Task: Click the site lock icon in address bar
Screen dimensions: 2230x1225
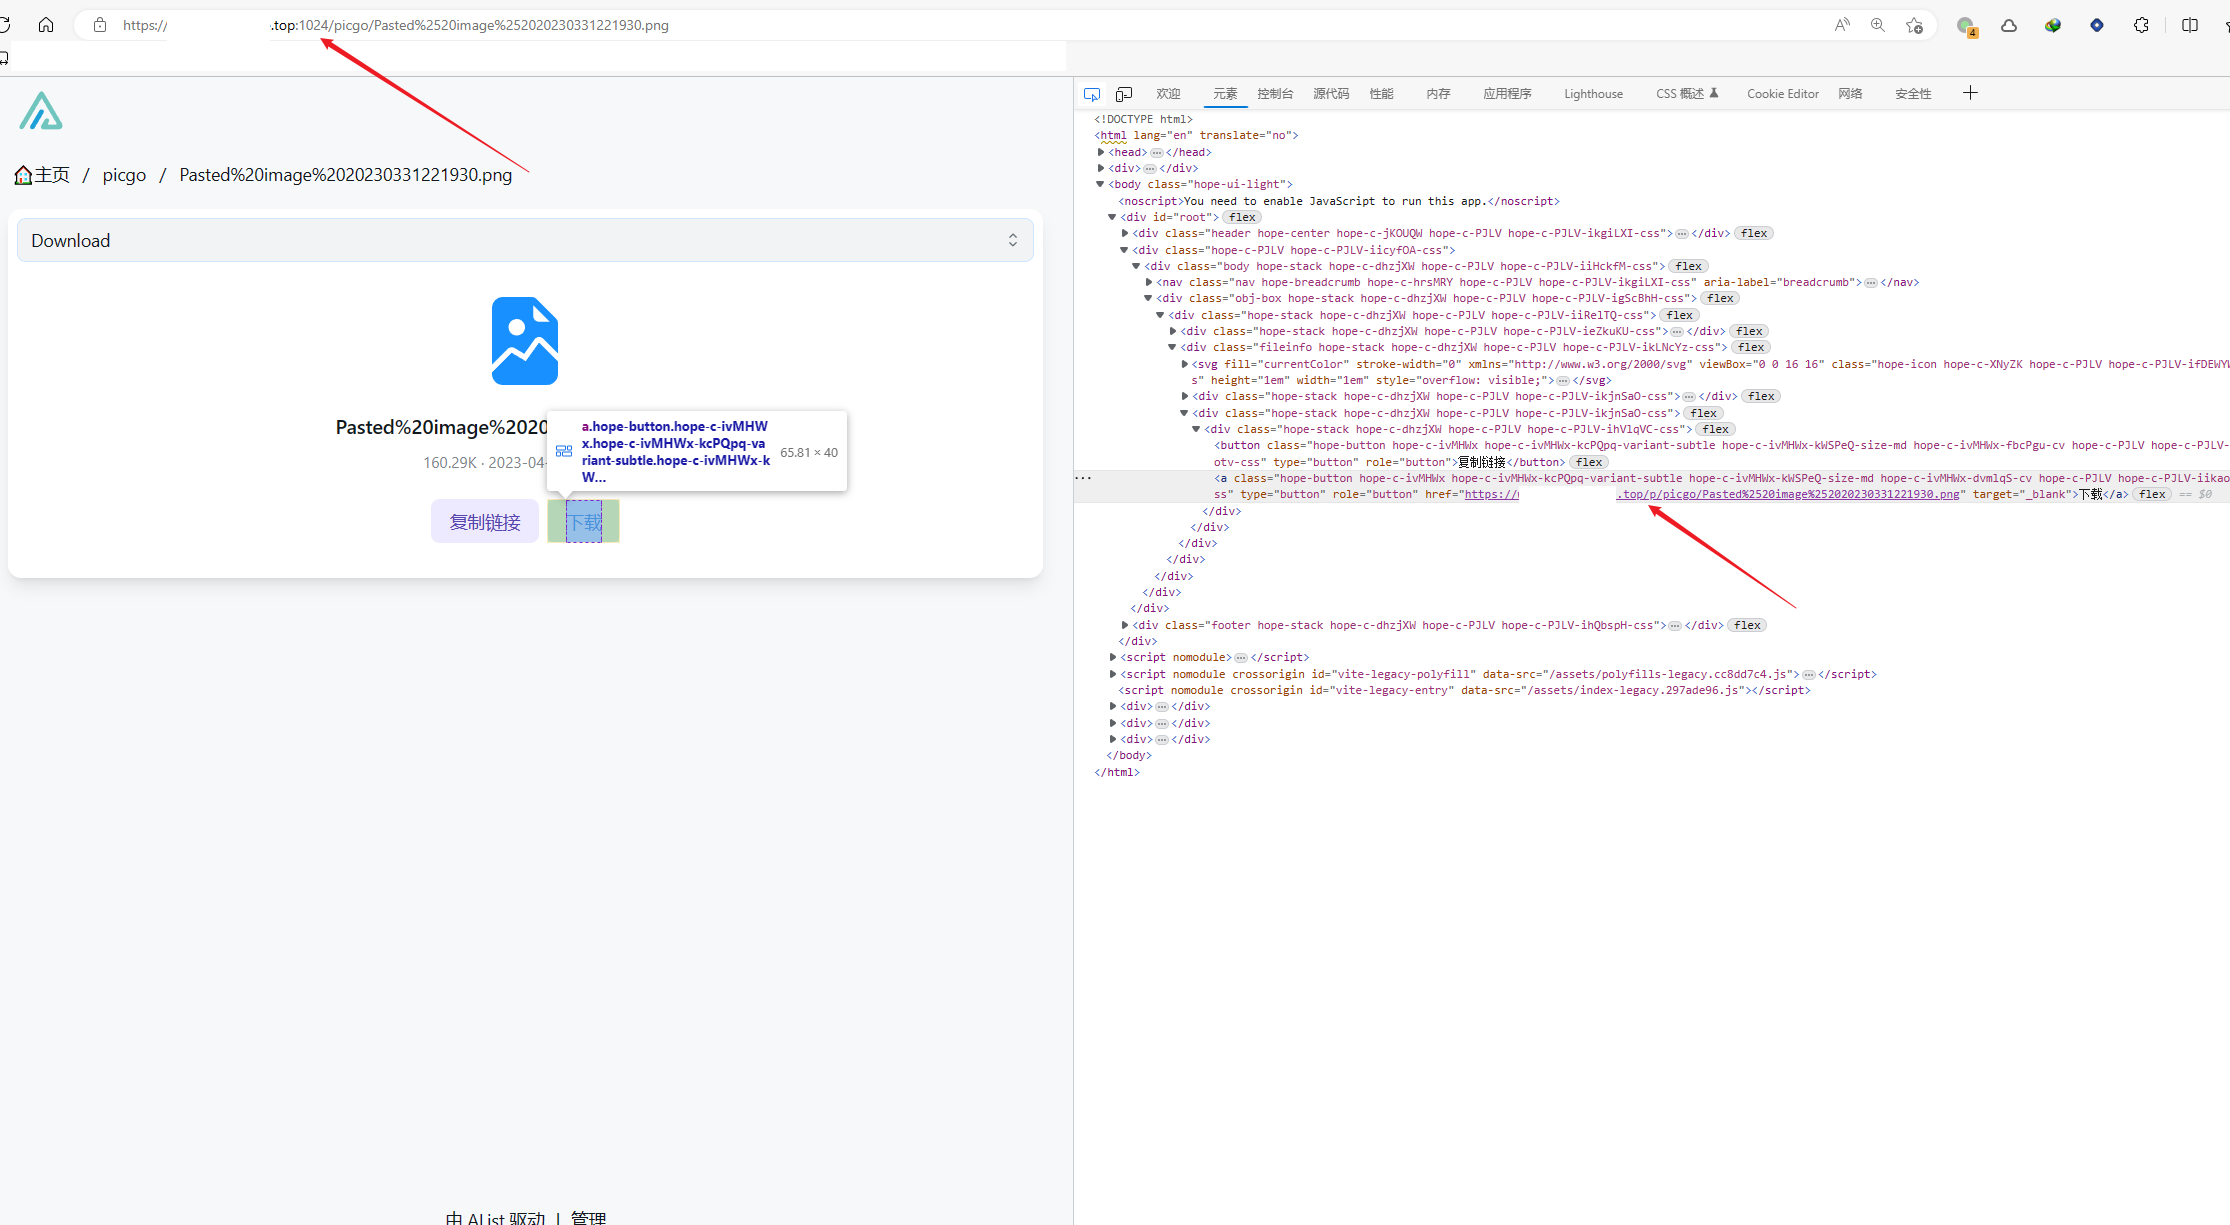Action: [100, 25]
